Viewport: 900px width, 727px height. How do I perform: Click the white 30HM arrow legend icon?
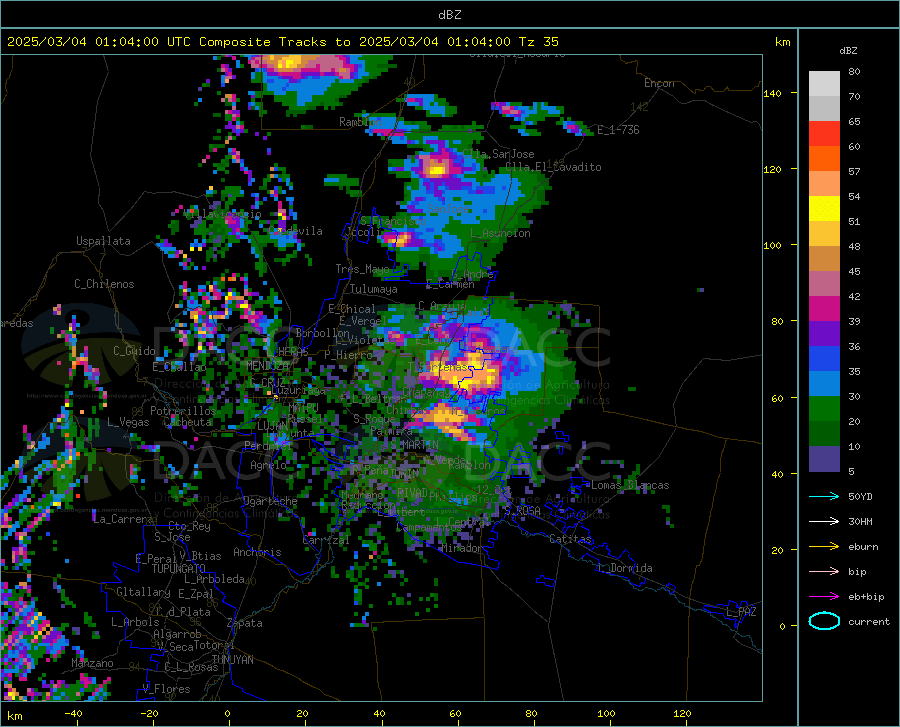pyautogui.click(x=824, y=522)
